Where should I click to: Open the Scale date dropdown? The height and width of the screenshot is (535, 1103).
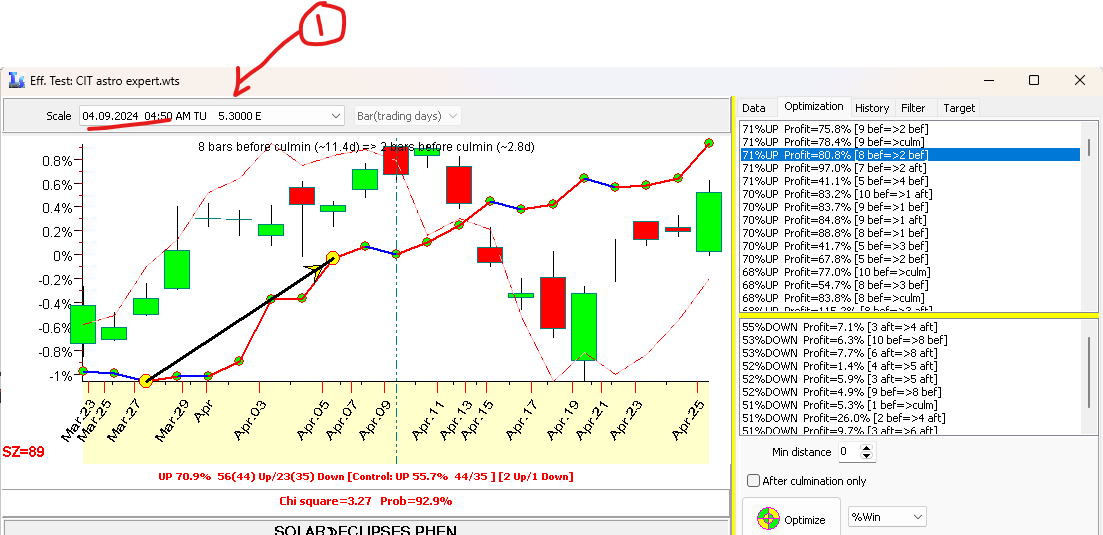(x=336, y=115)
